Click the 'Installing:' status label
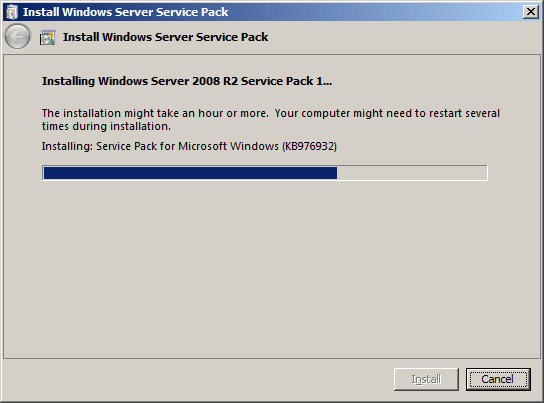544x403 pixels. (67, 146)
